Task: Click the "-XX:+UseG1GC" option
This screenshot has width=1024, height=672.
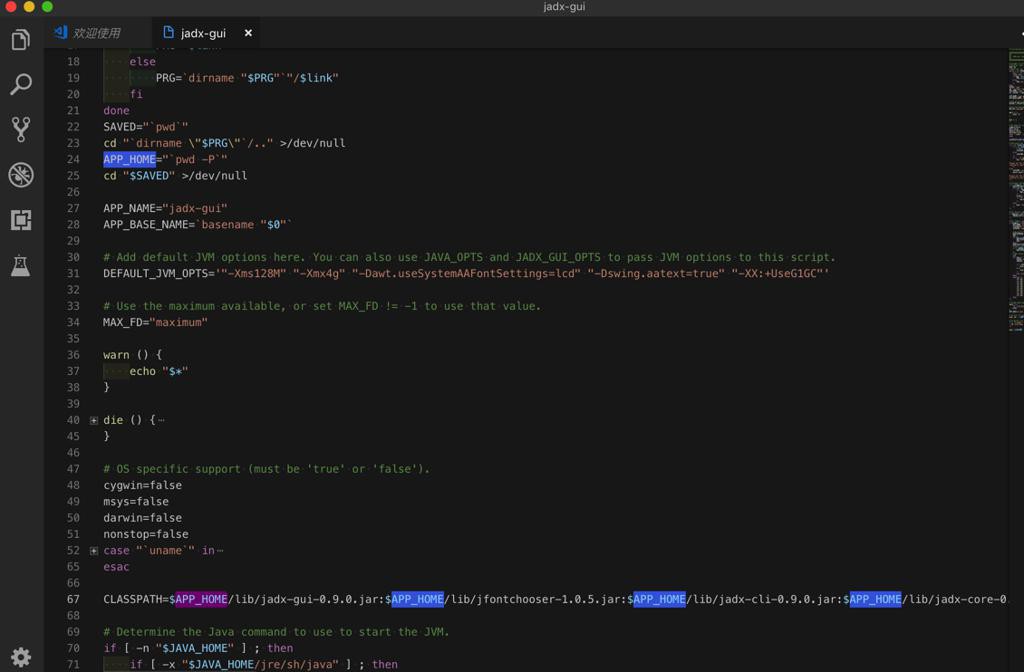Action: click(x=777, y=274)
